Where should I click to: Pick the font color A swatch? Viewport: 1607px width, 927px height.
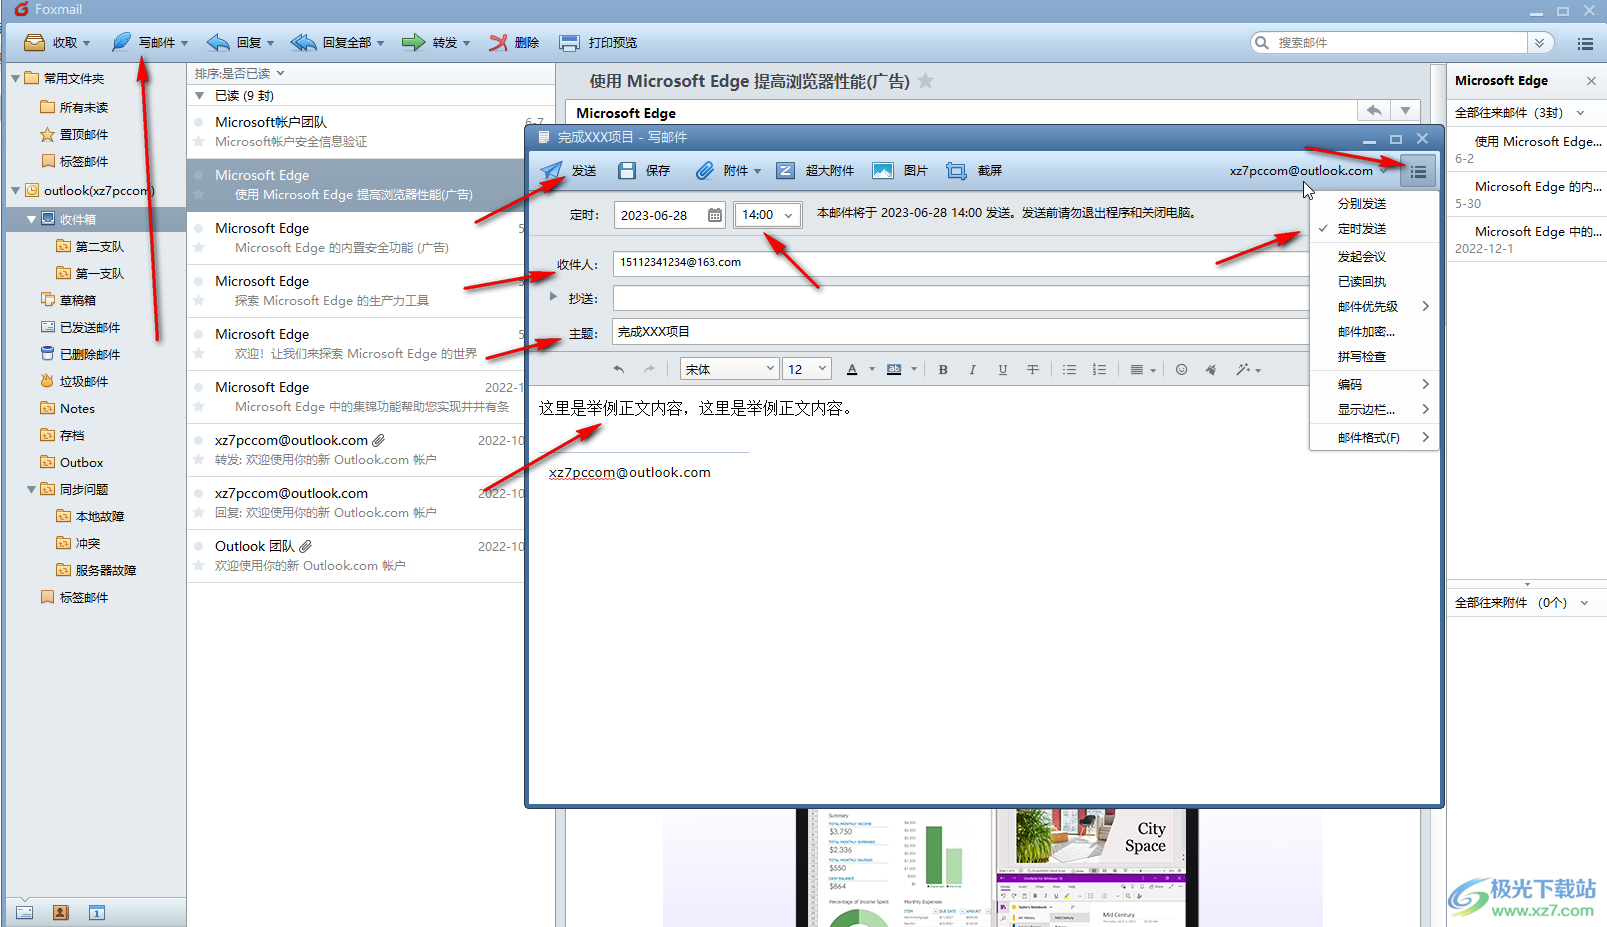[852, 370]
